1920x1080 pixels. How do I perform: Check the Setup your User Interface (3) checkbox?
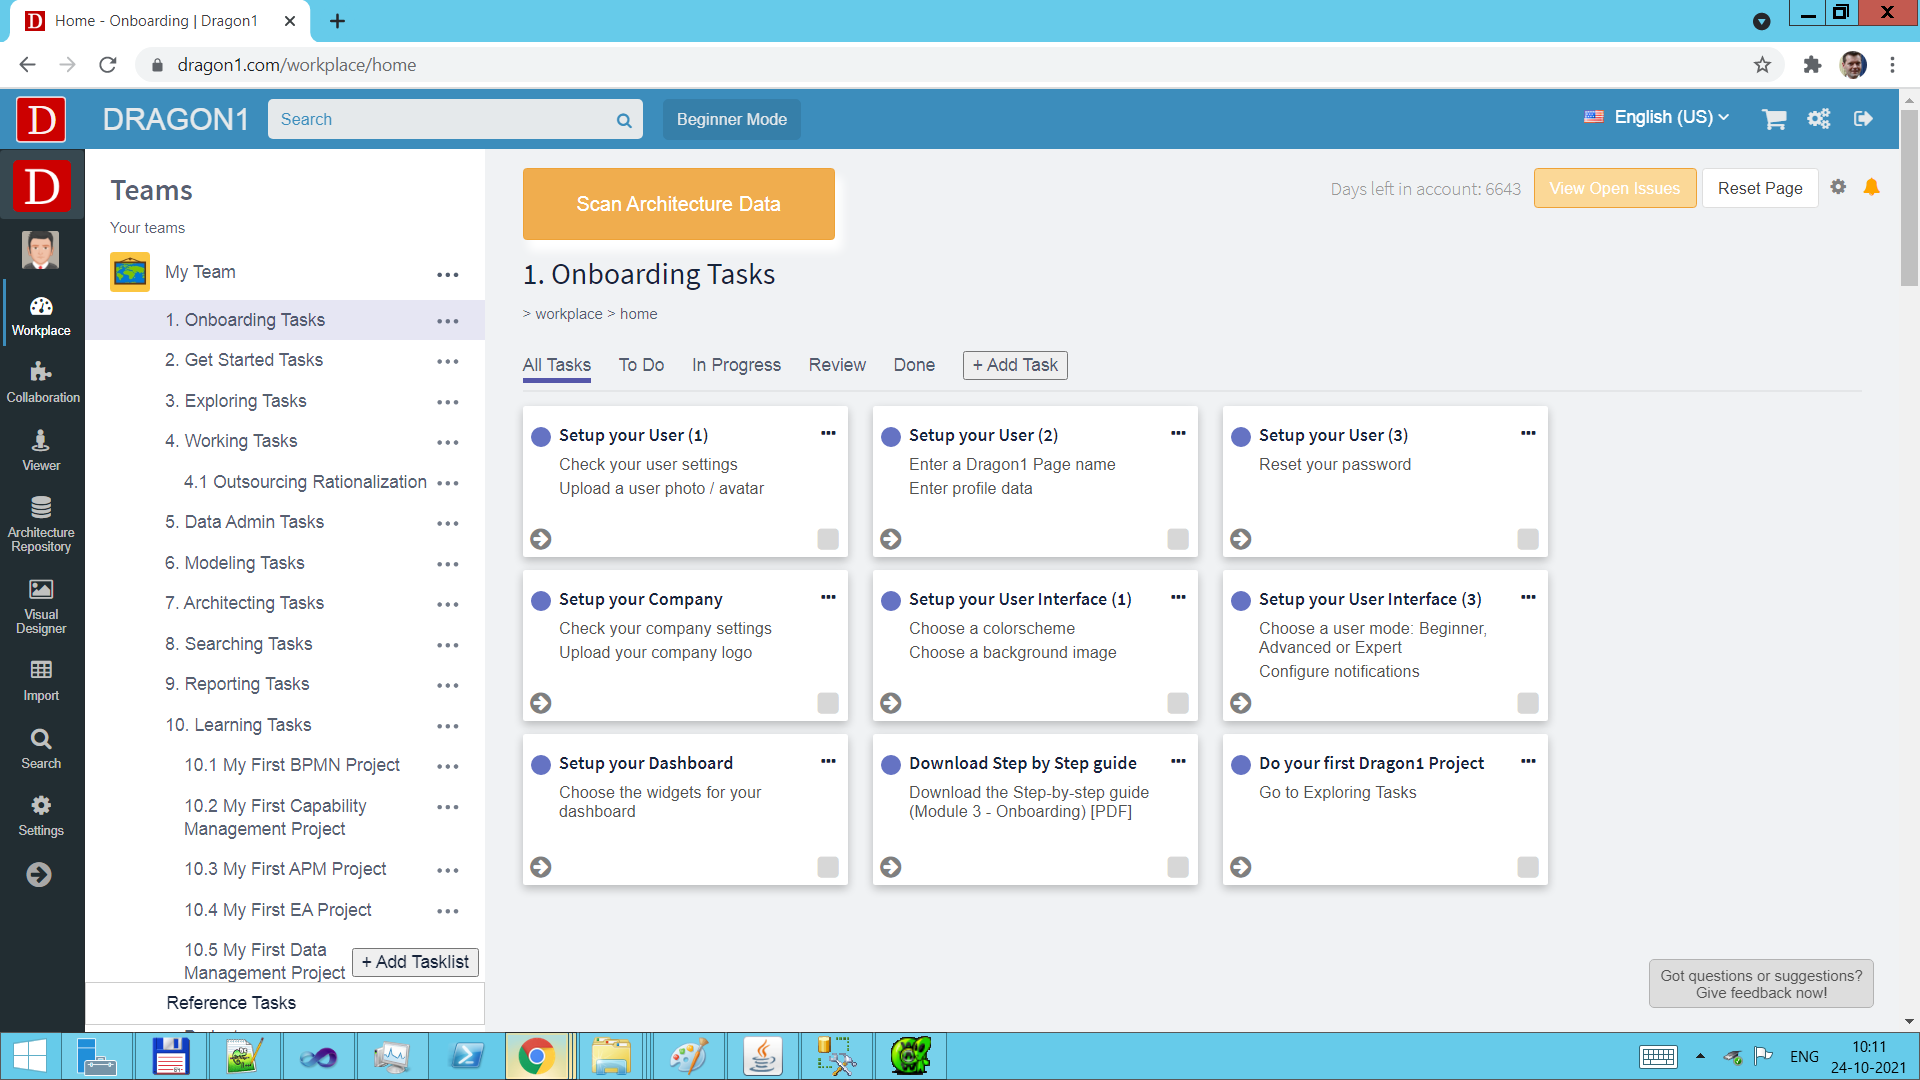click(1528, 703)
